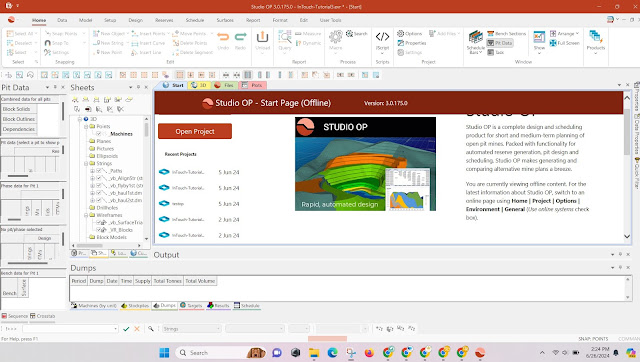The height and width of the screenshot is (362, 640).
Task: Toggle the Pit Data window button
Action: pyautogui.click(x=500, y=43)
